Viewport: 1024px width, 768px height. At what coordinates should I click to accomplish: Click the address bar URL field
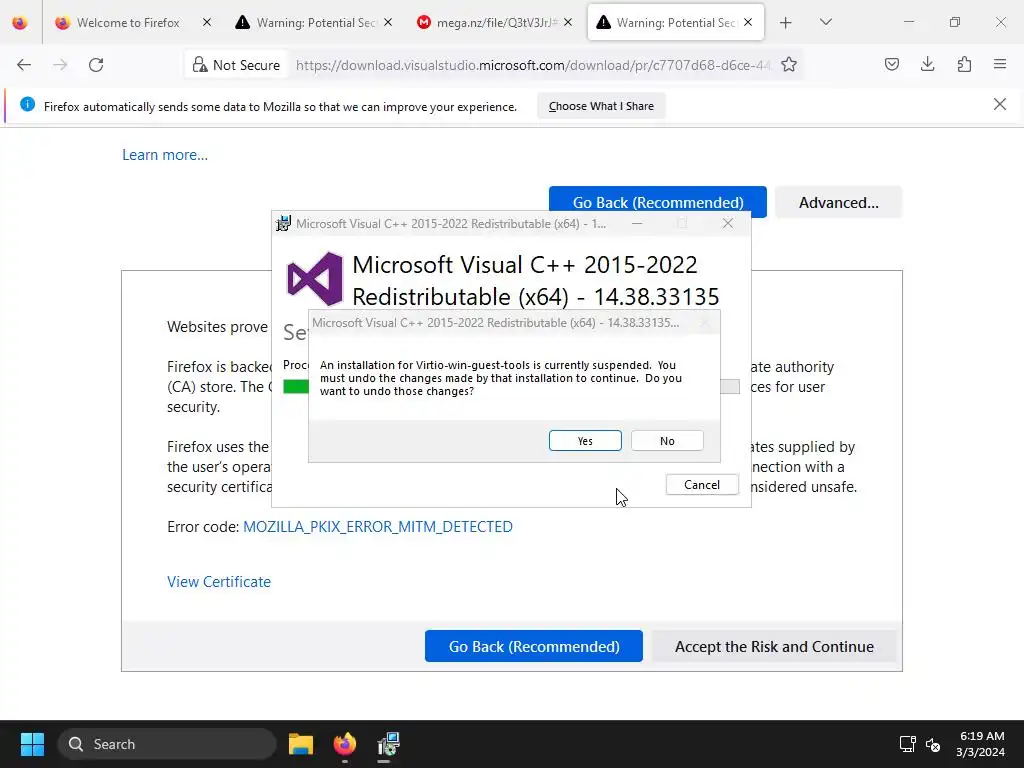tap(534, 65)
